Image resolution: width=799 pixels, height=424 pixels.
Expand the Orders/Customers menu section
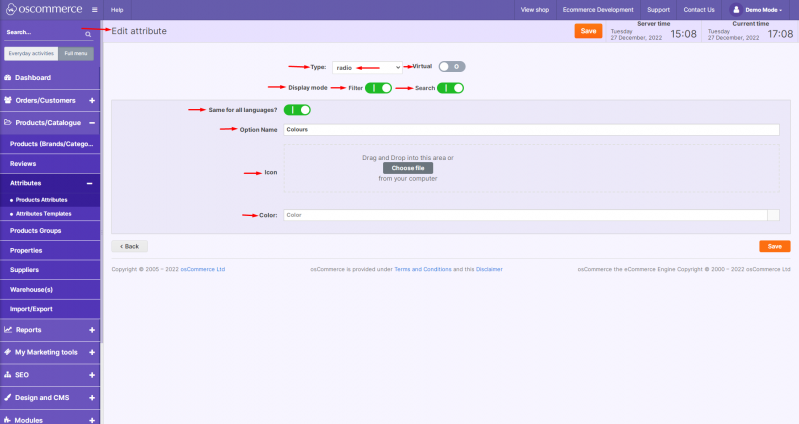(x=92, y=100)
